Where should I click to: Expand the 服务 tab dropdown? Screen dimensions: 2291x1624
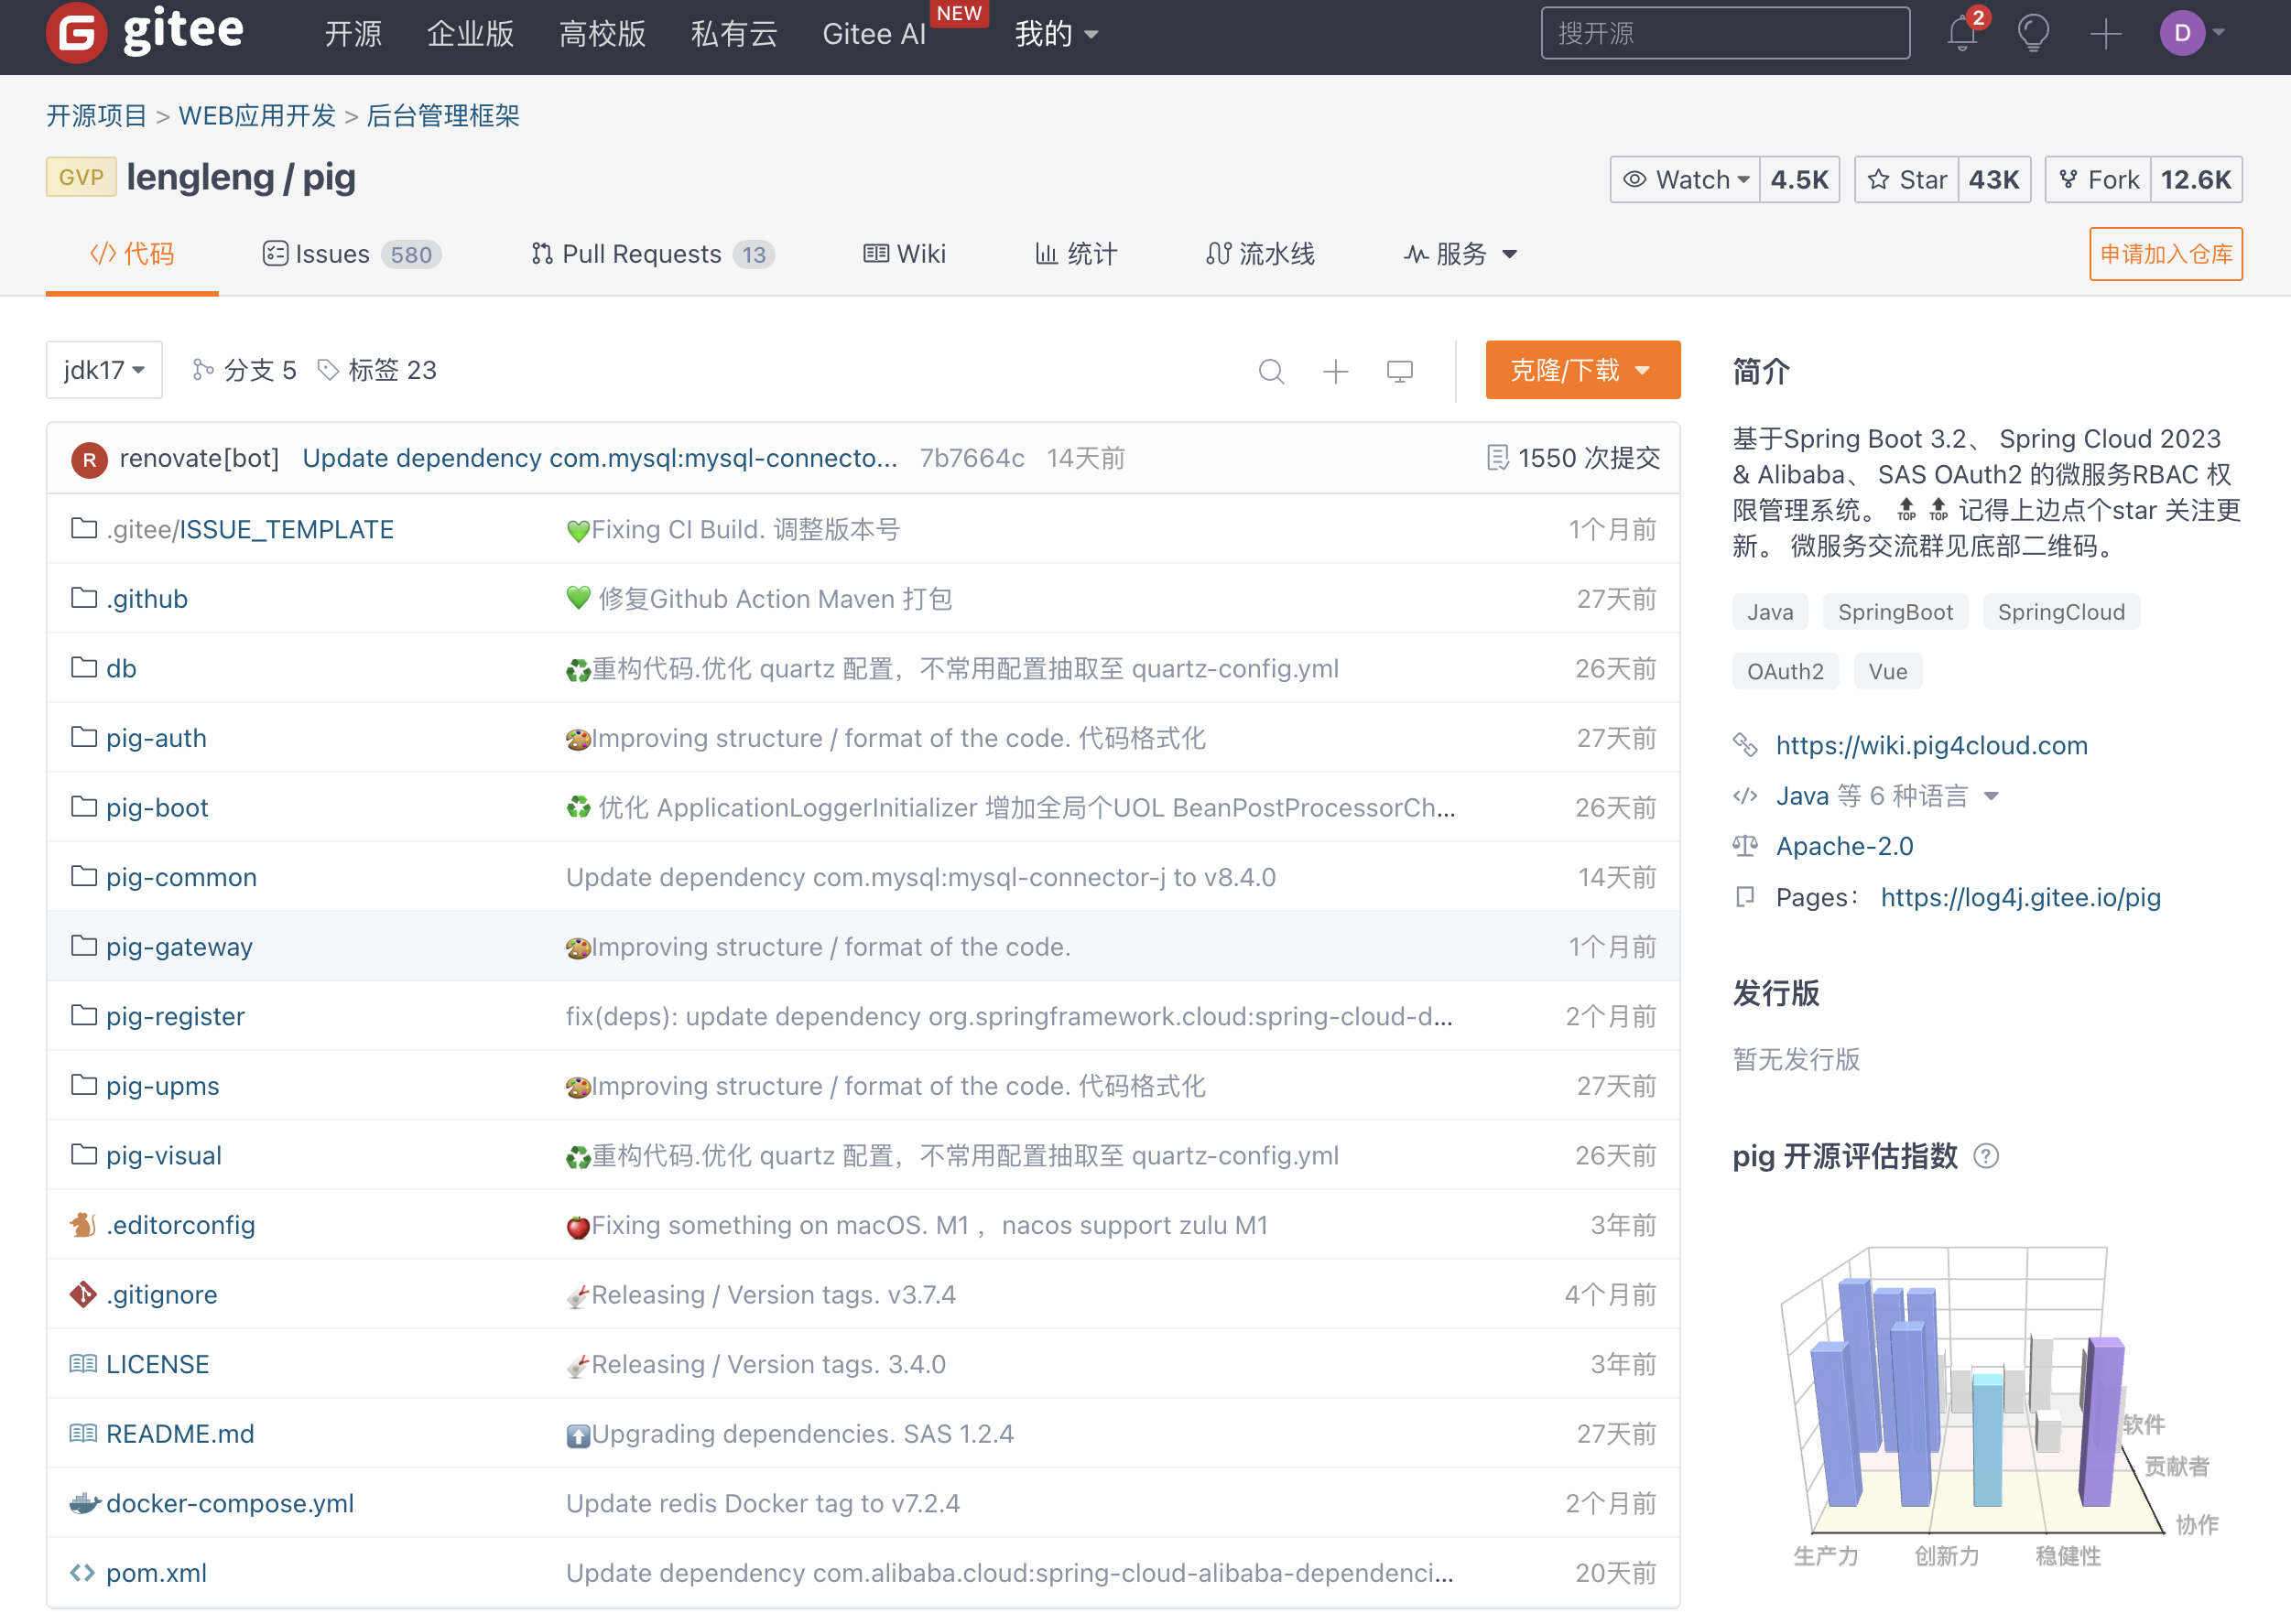pyautogui.click(x=1460, y=254)
